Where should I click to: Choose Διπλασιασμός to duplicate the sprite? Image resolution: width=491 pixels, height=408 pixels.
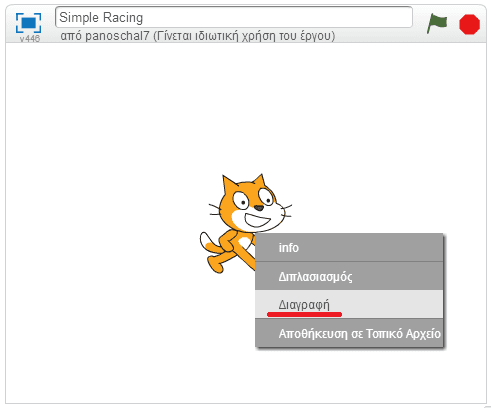[x=349, y=276]
